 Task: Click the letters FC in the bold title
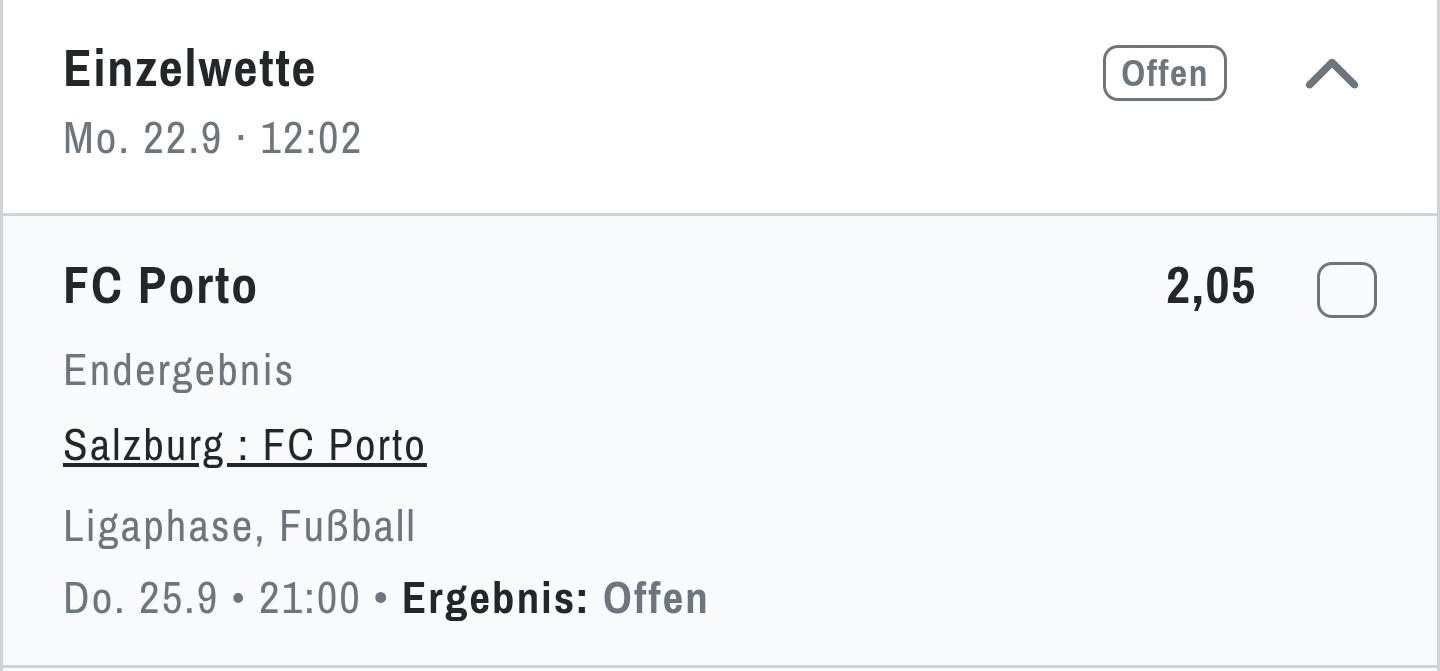click(x=92, y=287)
